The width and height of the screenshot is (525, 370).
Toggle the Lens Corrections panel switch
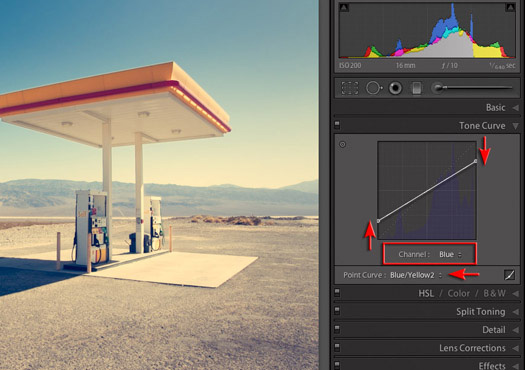tap(337, 348)
